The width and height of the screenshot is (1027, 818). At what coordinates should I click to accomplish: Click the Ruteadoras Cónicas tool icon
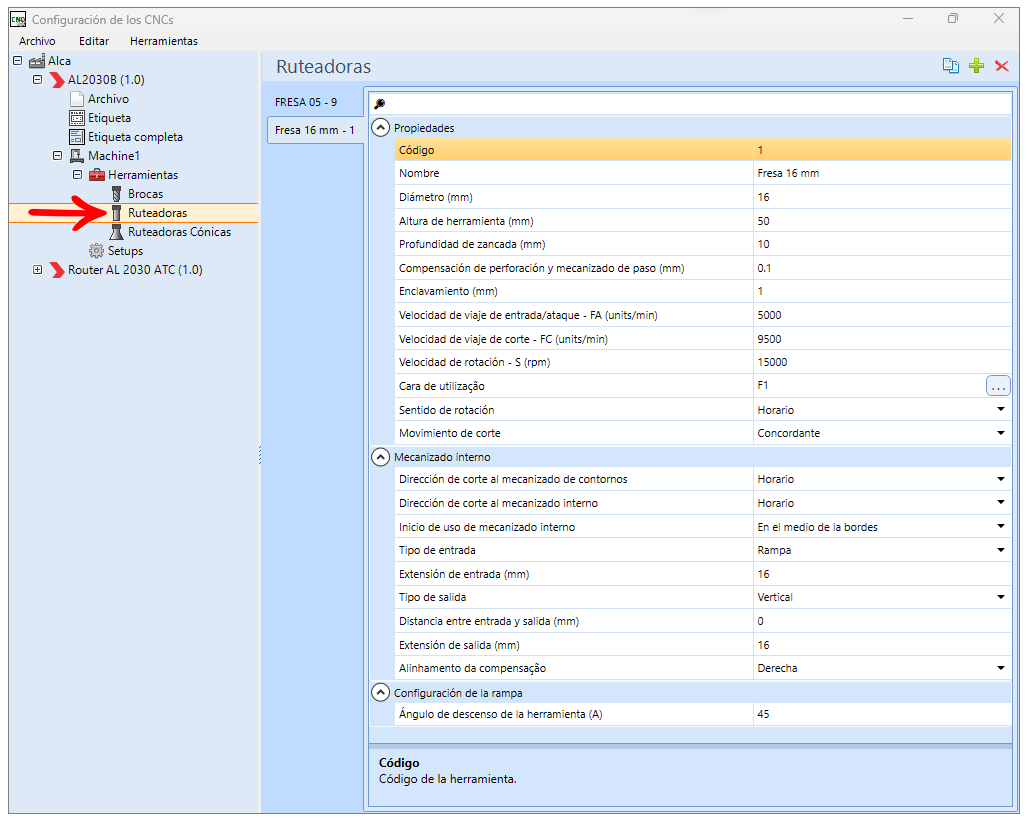click(x=117, y=232)
